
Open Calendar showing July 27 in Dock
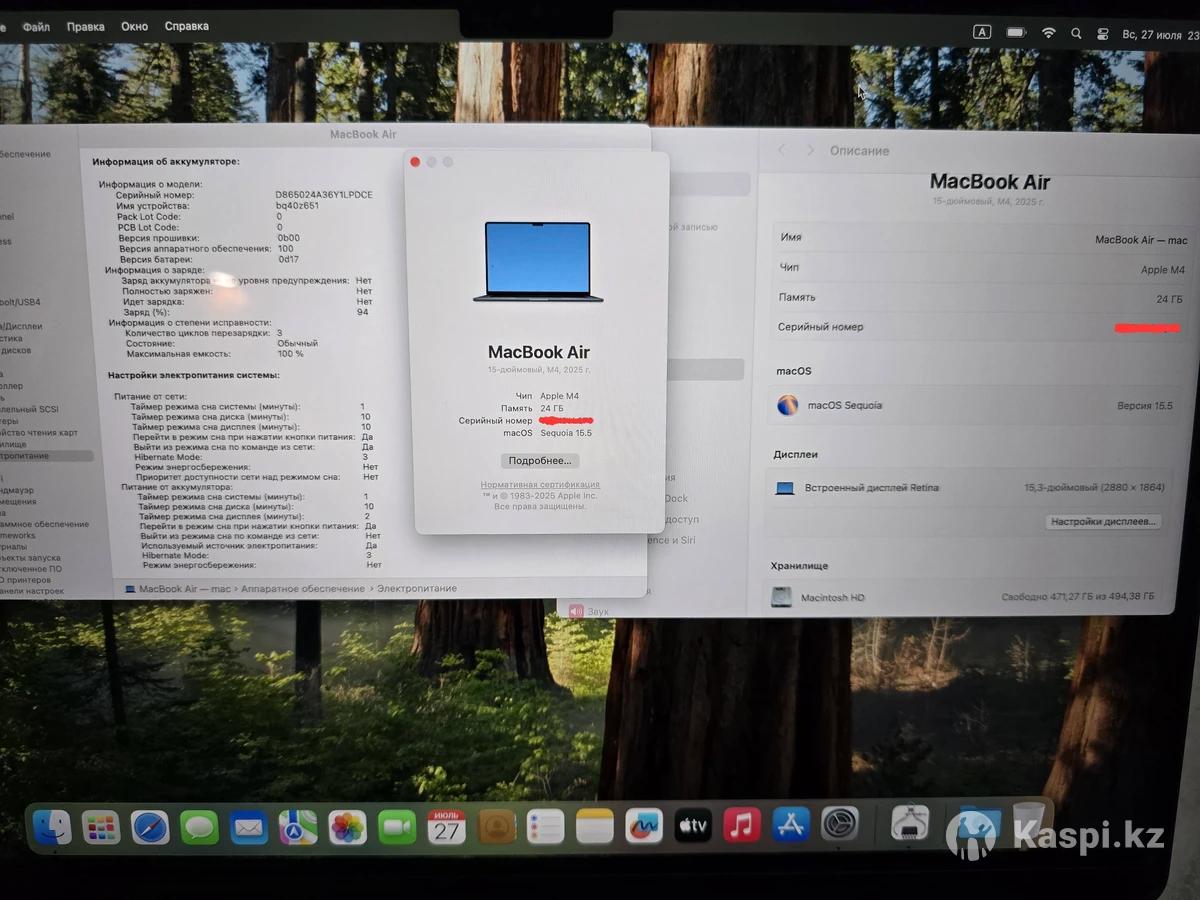click(x=446, y=827)
